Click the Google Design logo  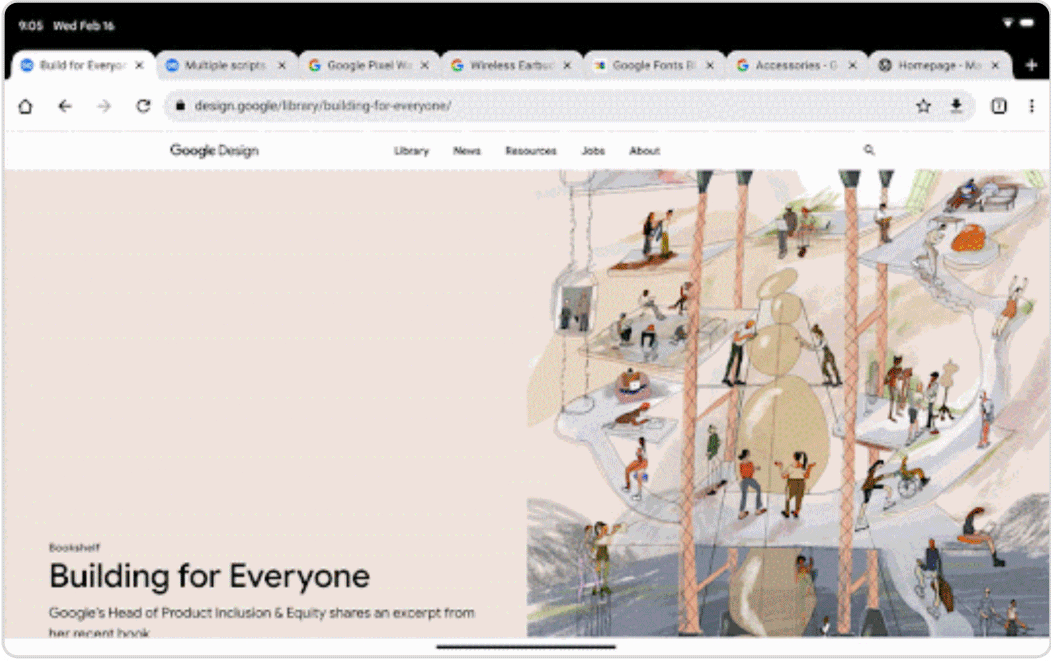point(214,150)
